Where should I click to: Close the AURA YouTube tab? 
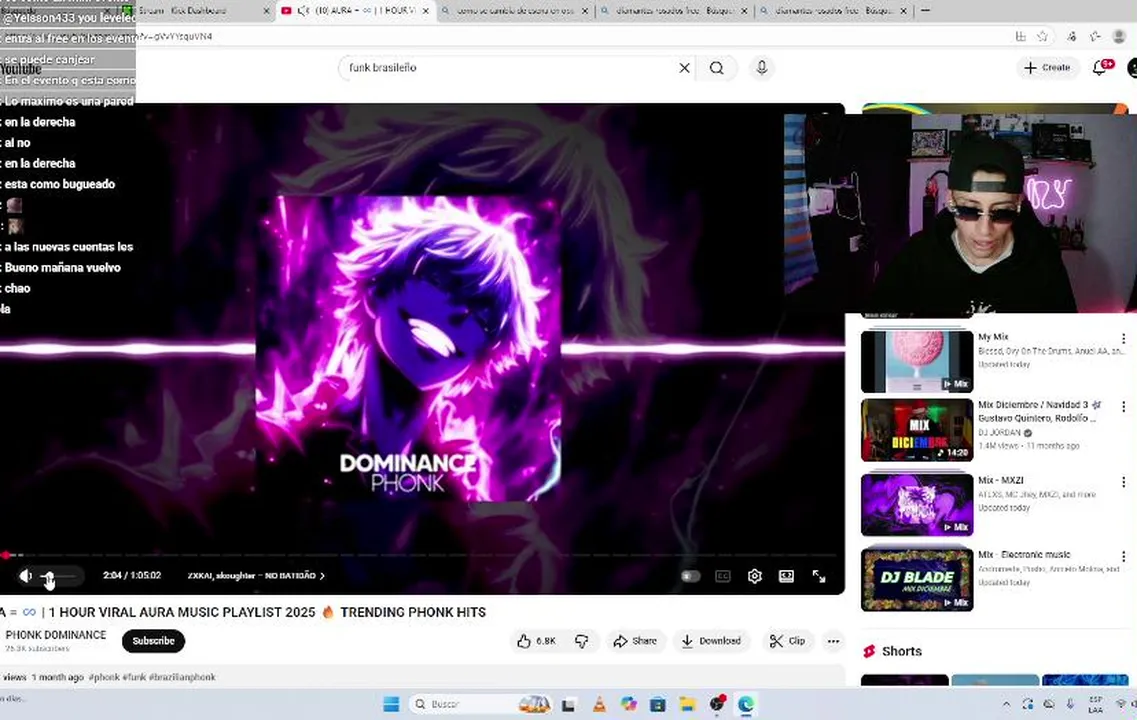coord(426,11)
